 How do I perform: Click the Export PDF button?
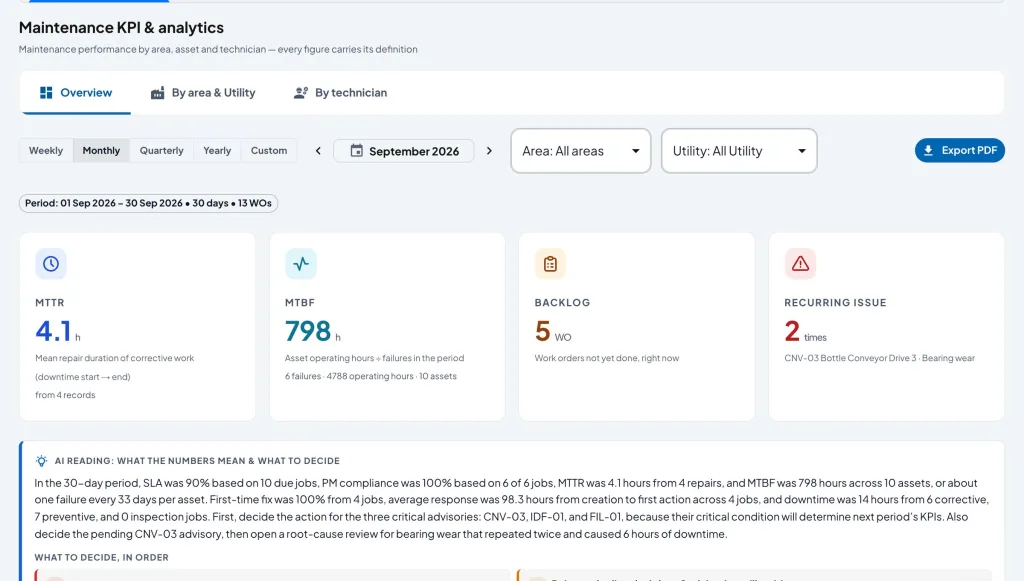pyautogui.click(x=959, y=150)
